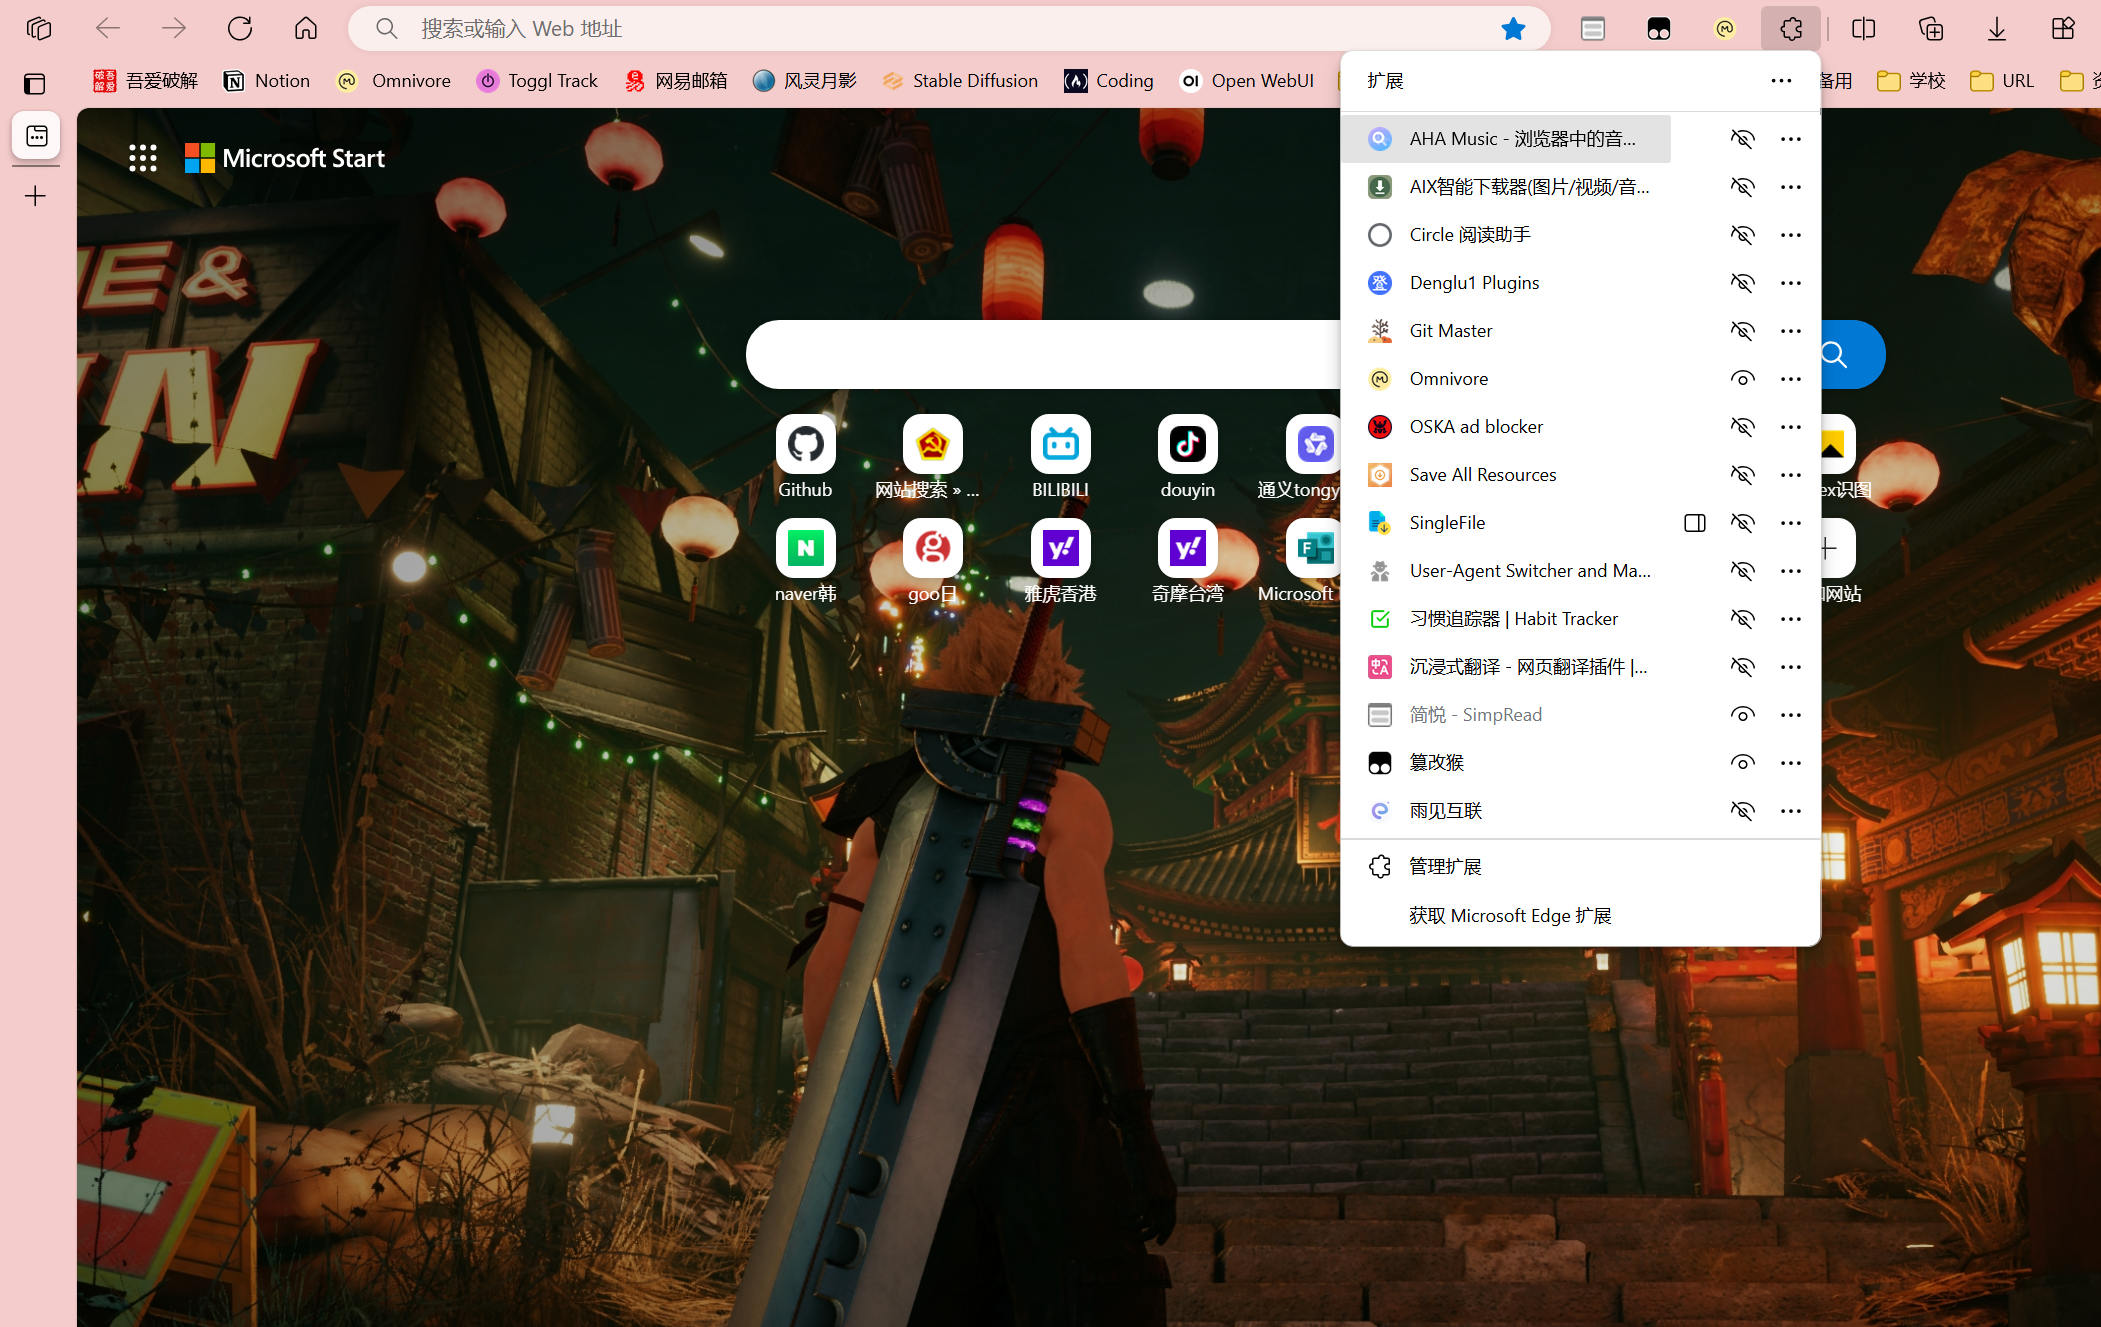Hide Omnivore from the toolbar
The width and height of the screenshot is (2101, 1327).
point(1742,379)
